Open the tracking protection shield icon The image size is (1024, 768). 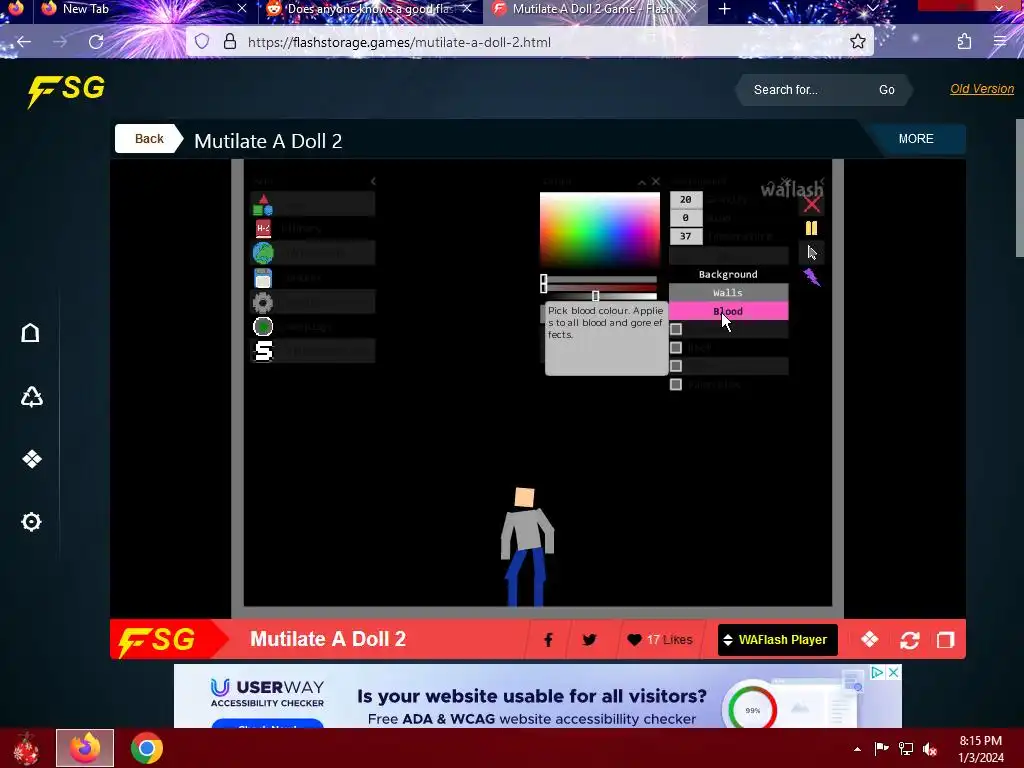pos(202,42)
